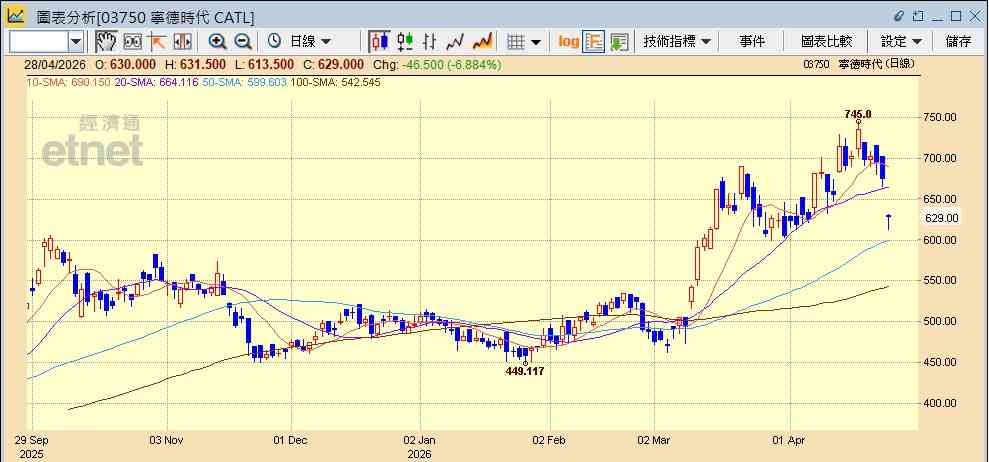Click the 01 Apr date label
Image resolution: width=989 pixels, height=462 pixels.
click(789, 439)
